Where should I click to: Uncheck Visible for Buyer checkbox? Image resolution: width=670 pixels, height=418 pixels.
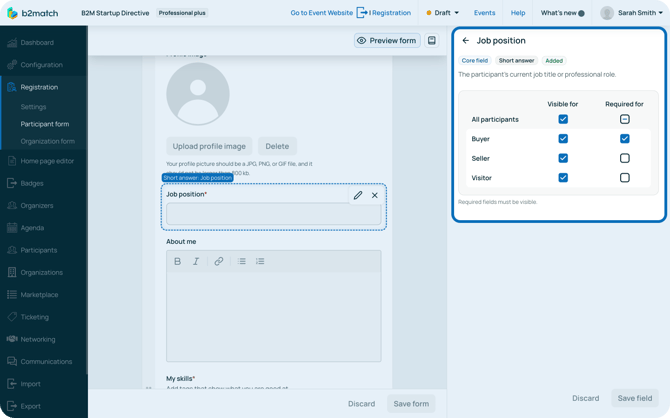point(563,138)
